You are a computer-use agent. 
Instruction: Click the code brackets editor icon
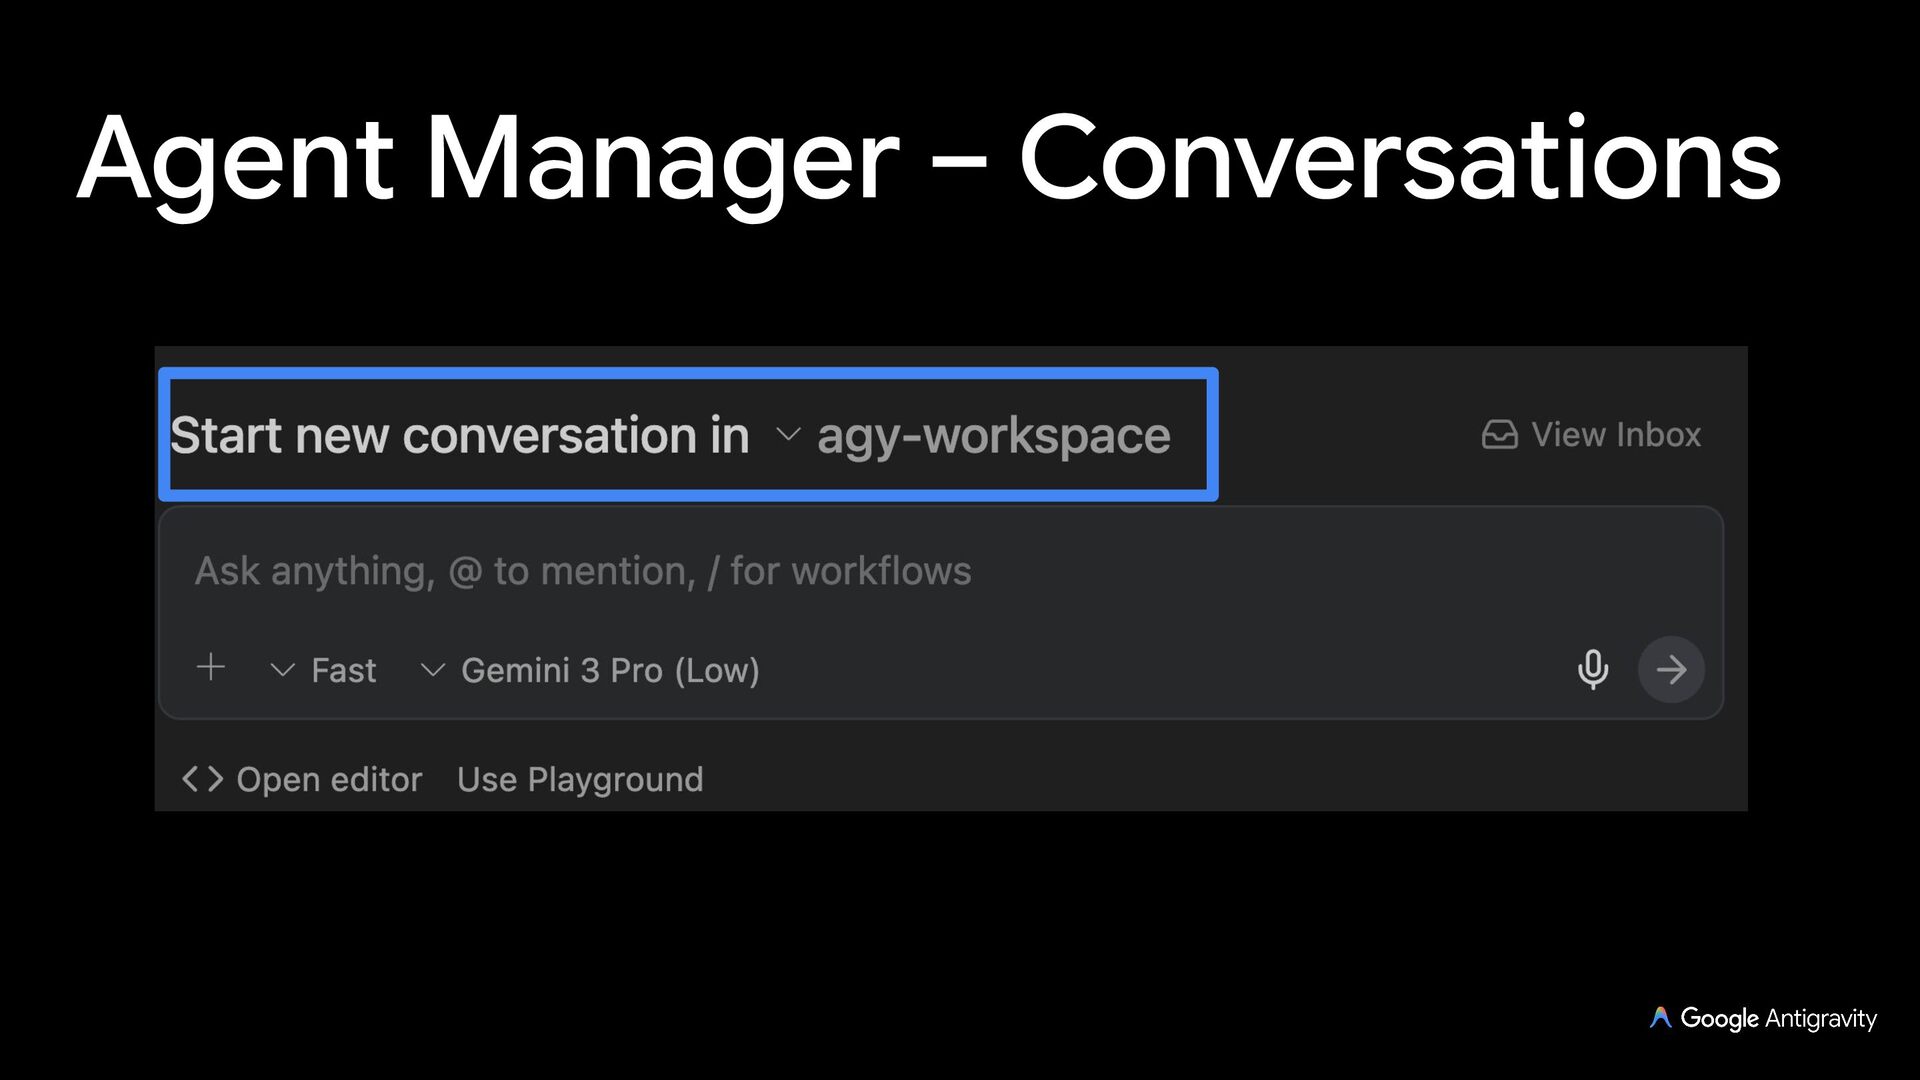tap(202, 779)
